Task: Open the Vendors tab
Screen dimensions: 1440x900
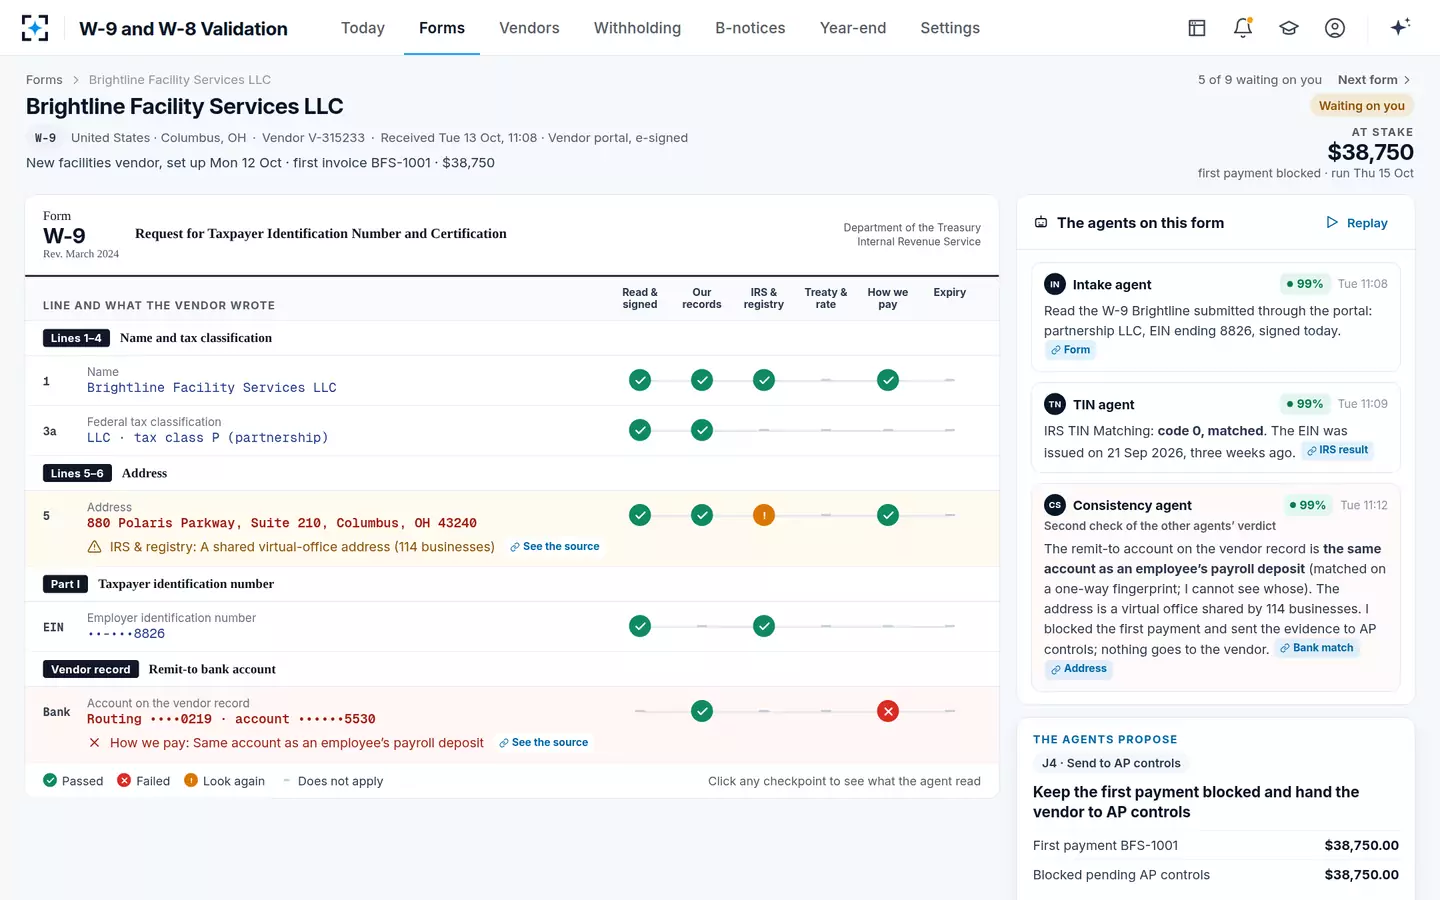Action: click(529, 28)
